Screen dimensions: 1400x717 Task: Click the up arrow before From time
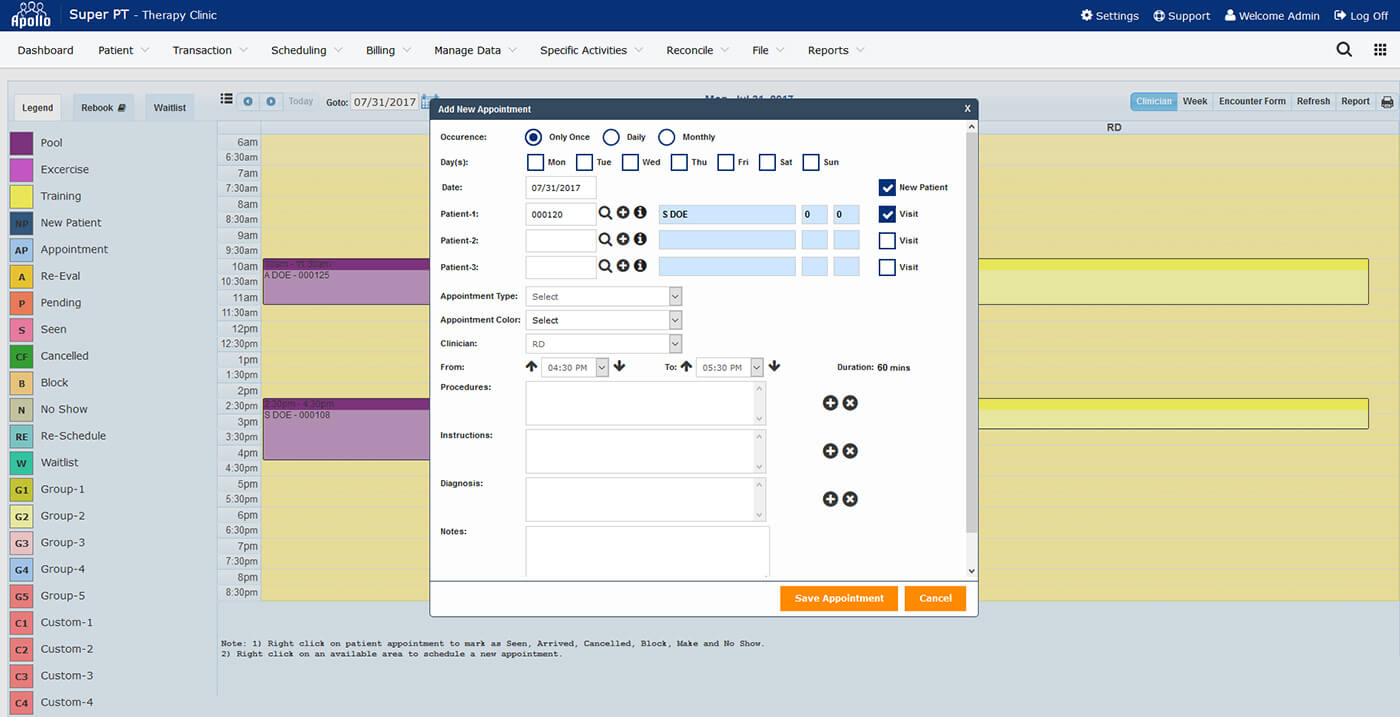532,367
